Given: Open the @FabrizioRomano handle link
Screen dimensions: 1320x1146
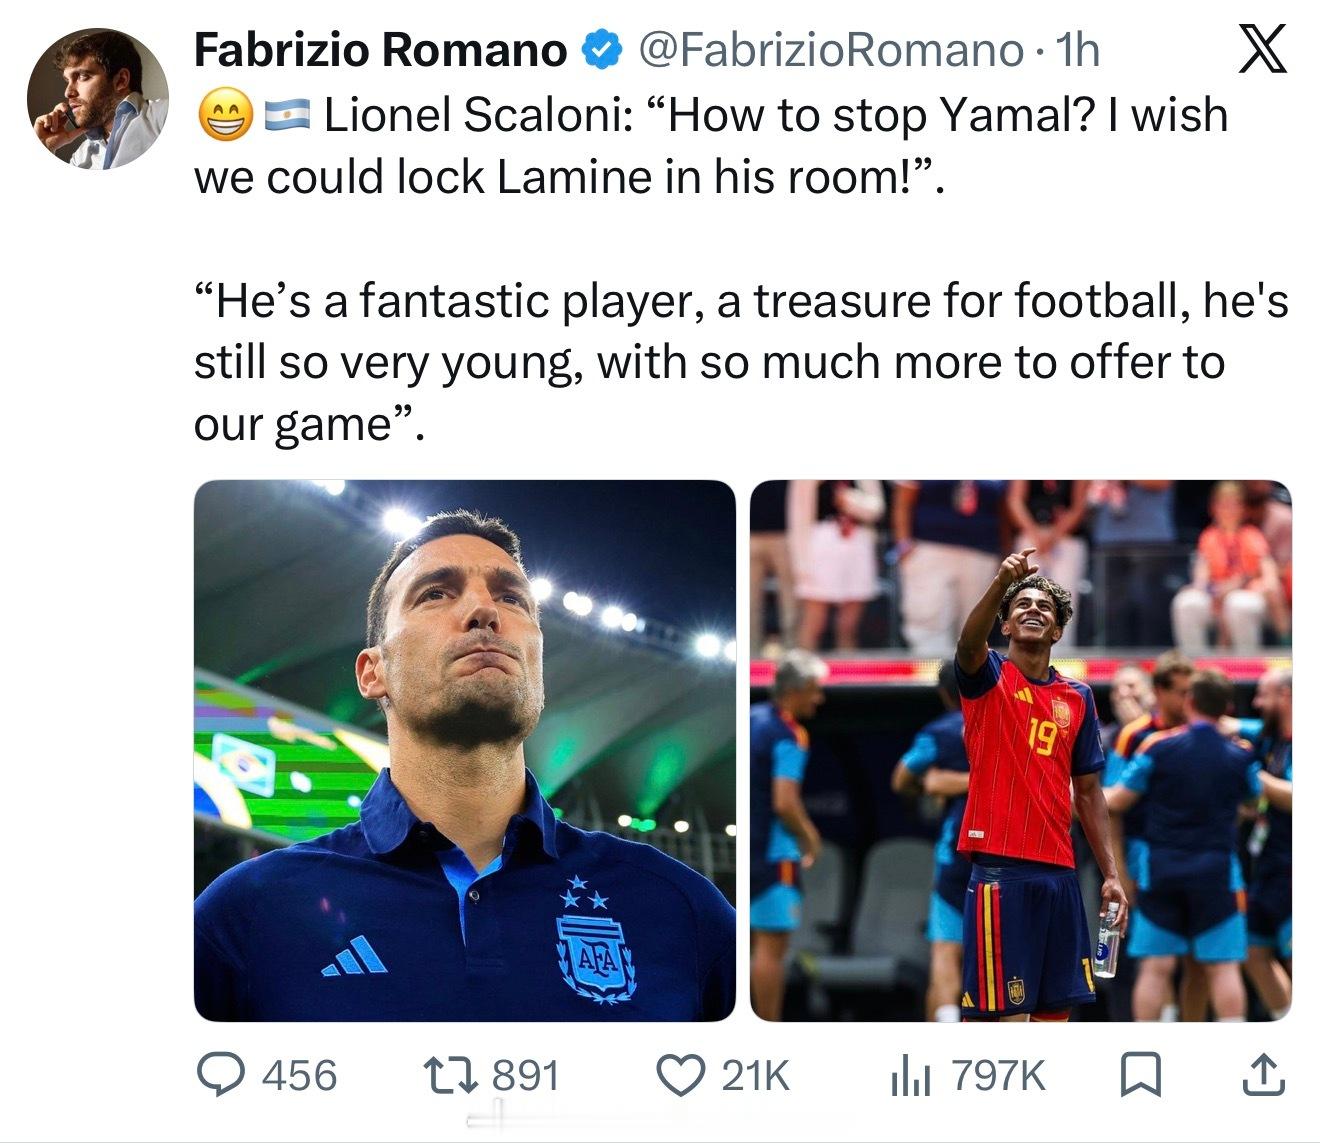Looking at the screenshot, I should click(830, 50).
